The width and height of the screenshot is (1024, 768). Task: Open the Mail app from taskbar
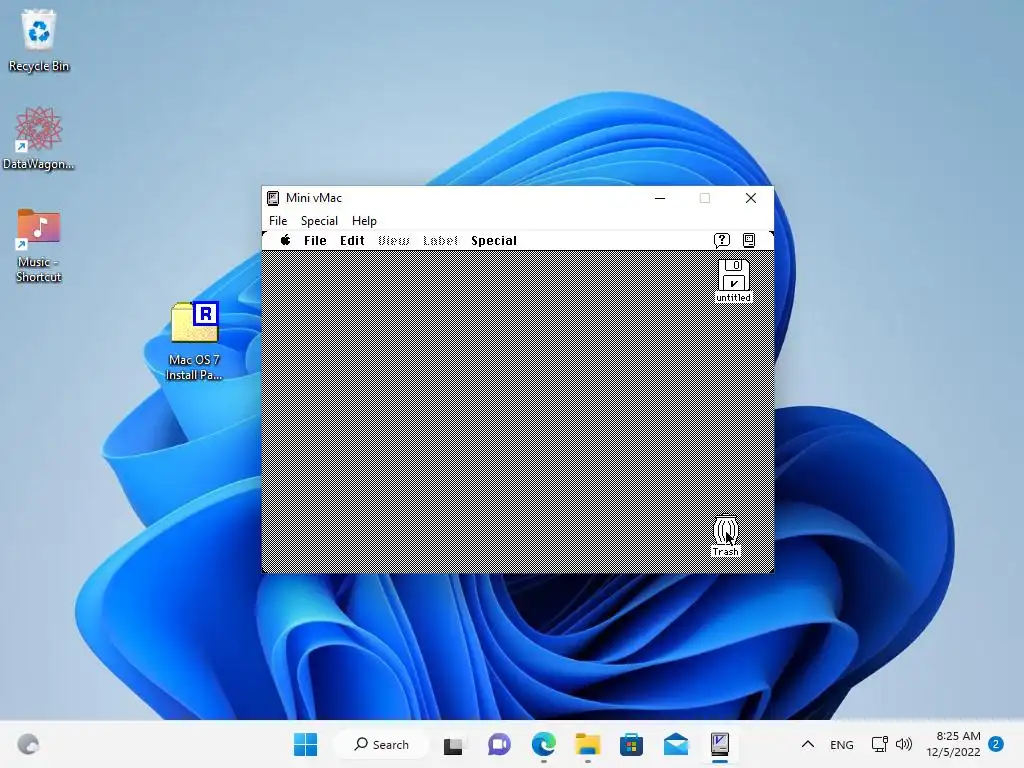(x=676, y=744)
